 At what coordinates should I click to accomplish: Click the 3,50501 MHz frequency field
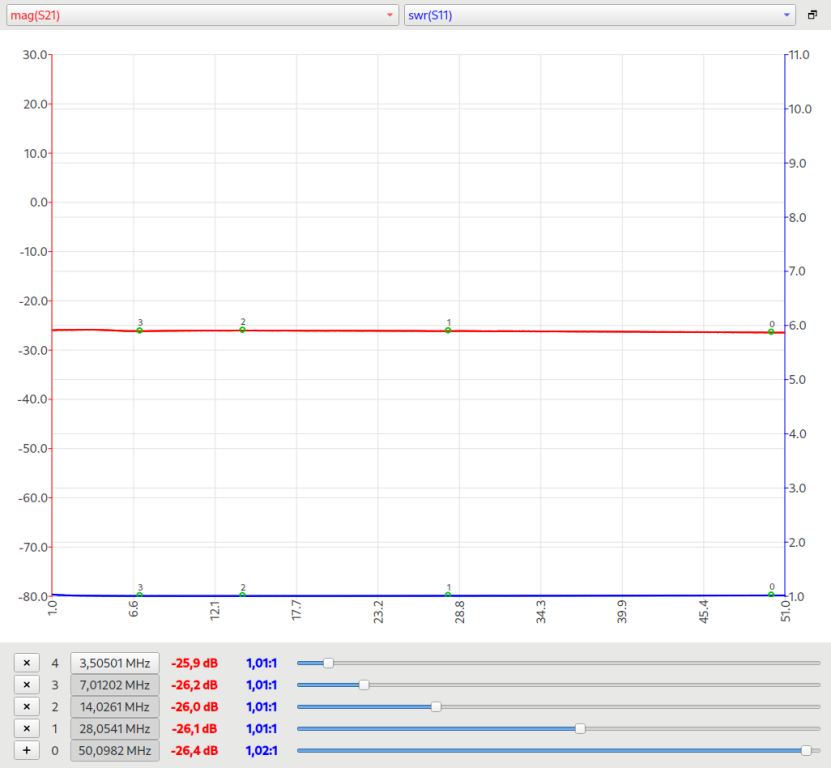tap(114, 663)
